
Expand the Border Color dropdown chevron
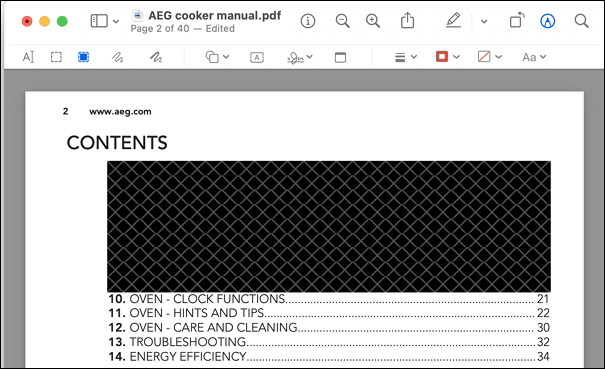coord(456,57)
